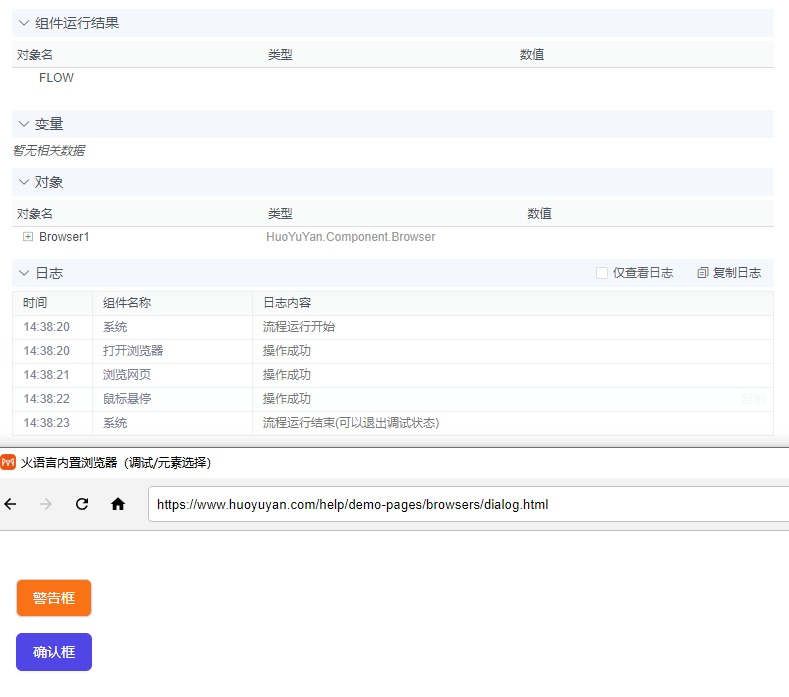Click the purple 确认框 button
The height and width of the screenshot is (697, 789).
tap(54, 652)
